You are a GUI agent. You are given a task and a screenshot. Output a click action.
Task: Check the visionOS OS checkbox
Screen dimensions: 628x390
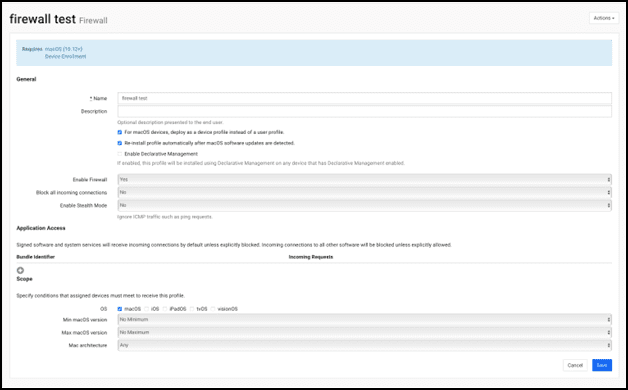tap(213, 309)
